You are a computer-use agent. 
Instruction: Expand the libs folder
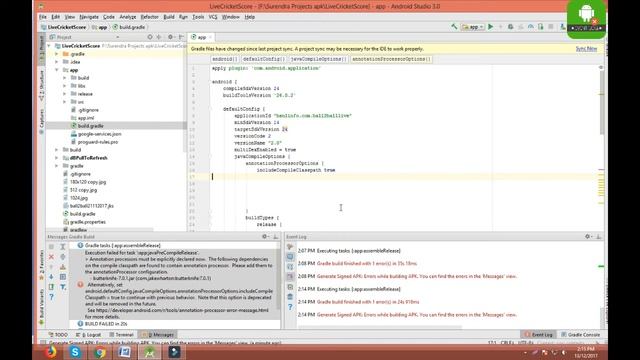point(65,86)
